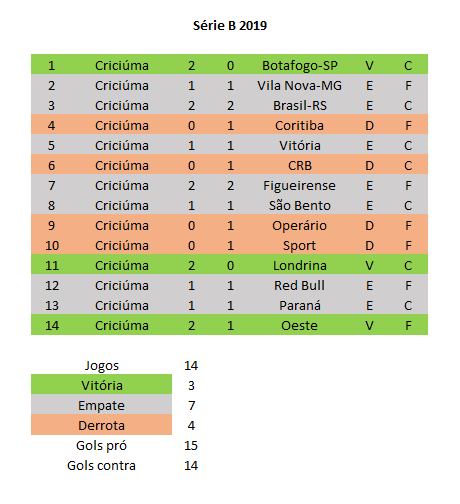Click the Figueirense cell

[x=299, y=186]
